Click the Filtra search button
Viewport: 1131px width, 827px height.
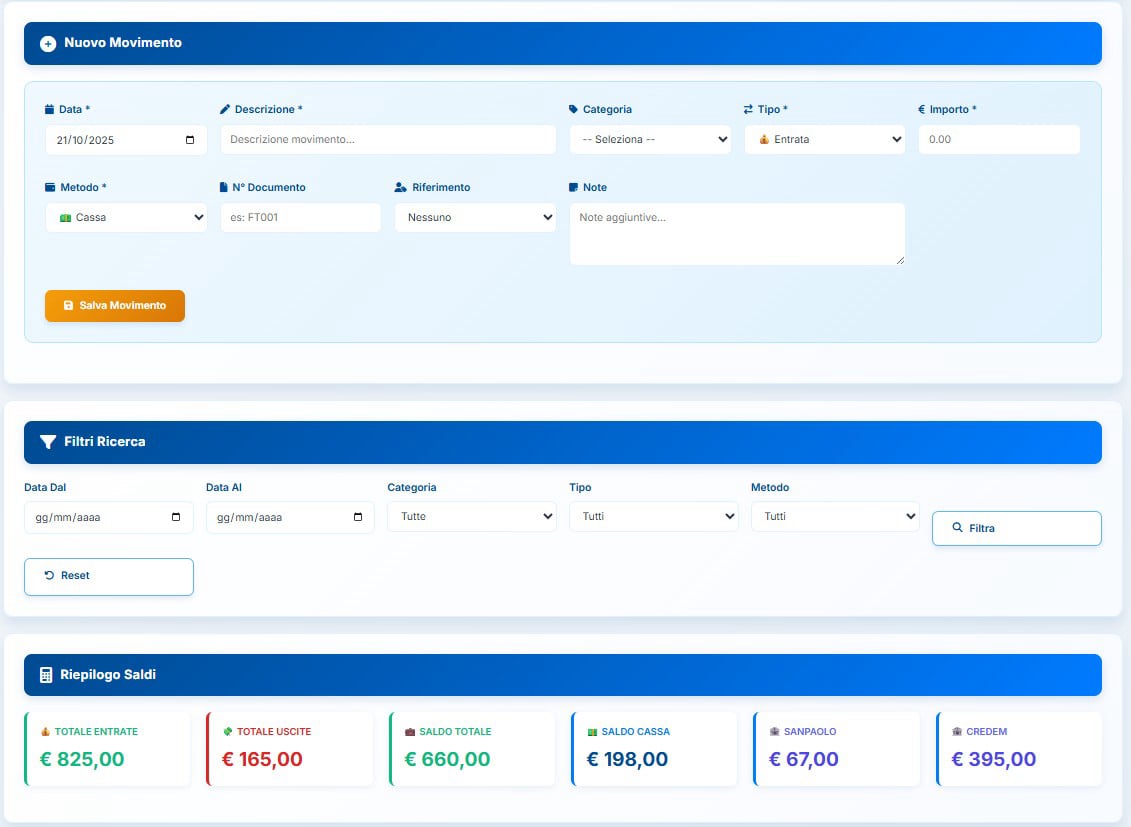tap(1016, 528)
